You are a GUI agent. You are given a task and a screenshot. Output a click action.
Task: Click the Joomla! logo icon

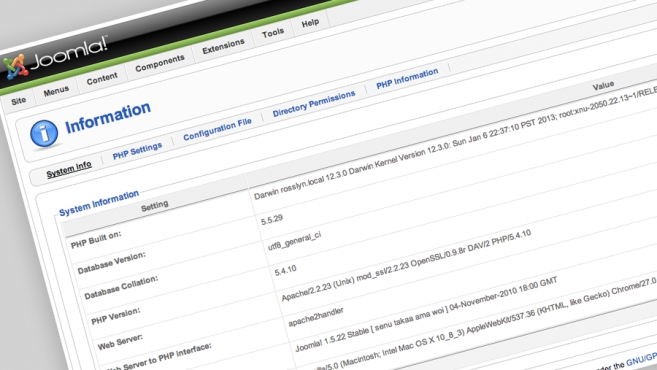[x=15, y=67]
